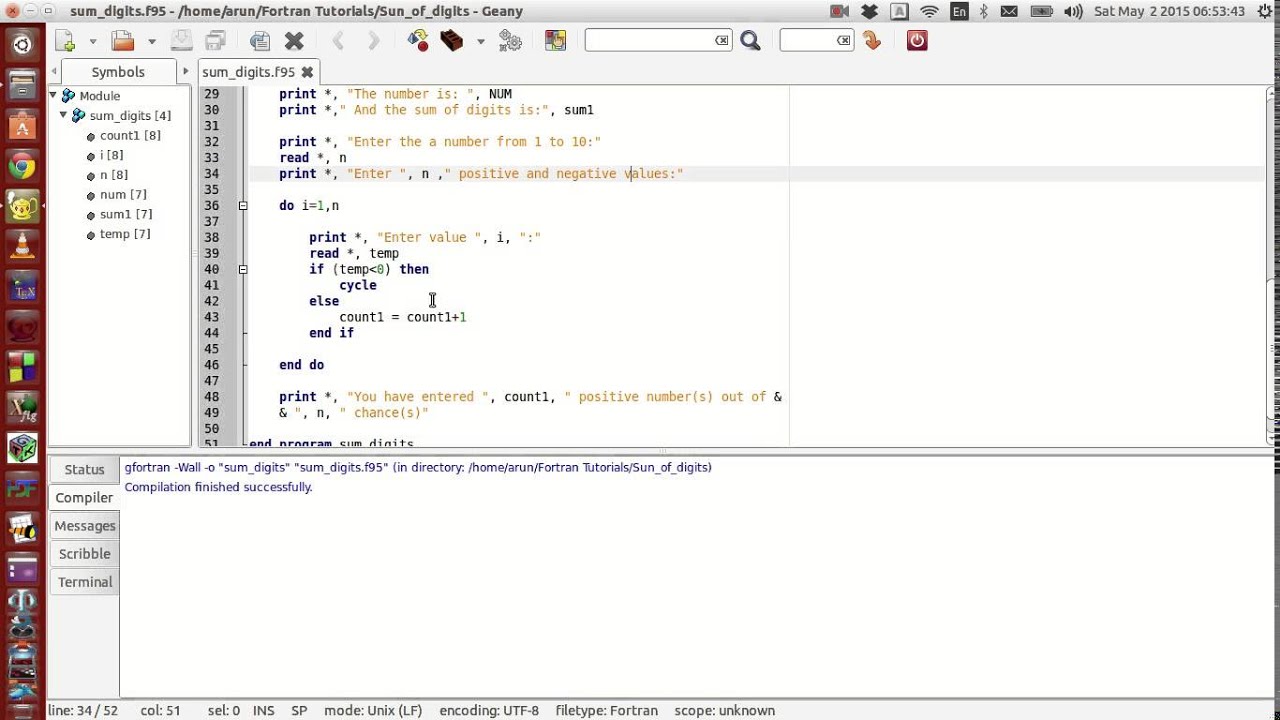This screenshot has width=1280, height=720.
Task: Select temp [7] symbol
Action: coord(124,234)
